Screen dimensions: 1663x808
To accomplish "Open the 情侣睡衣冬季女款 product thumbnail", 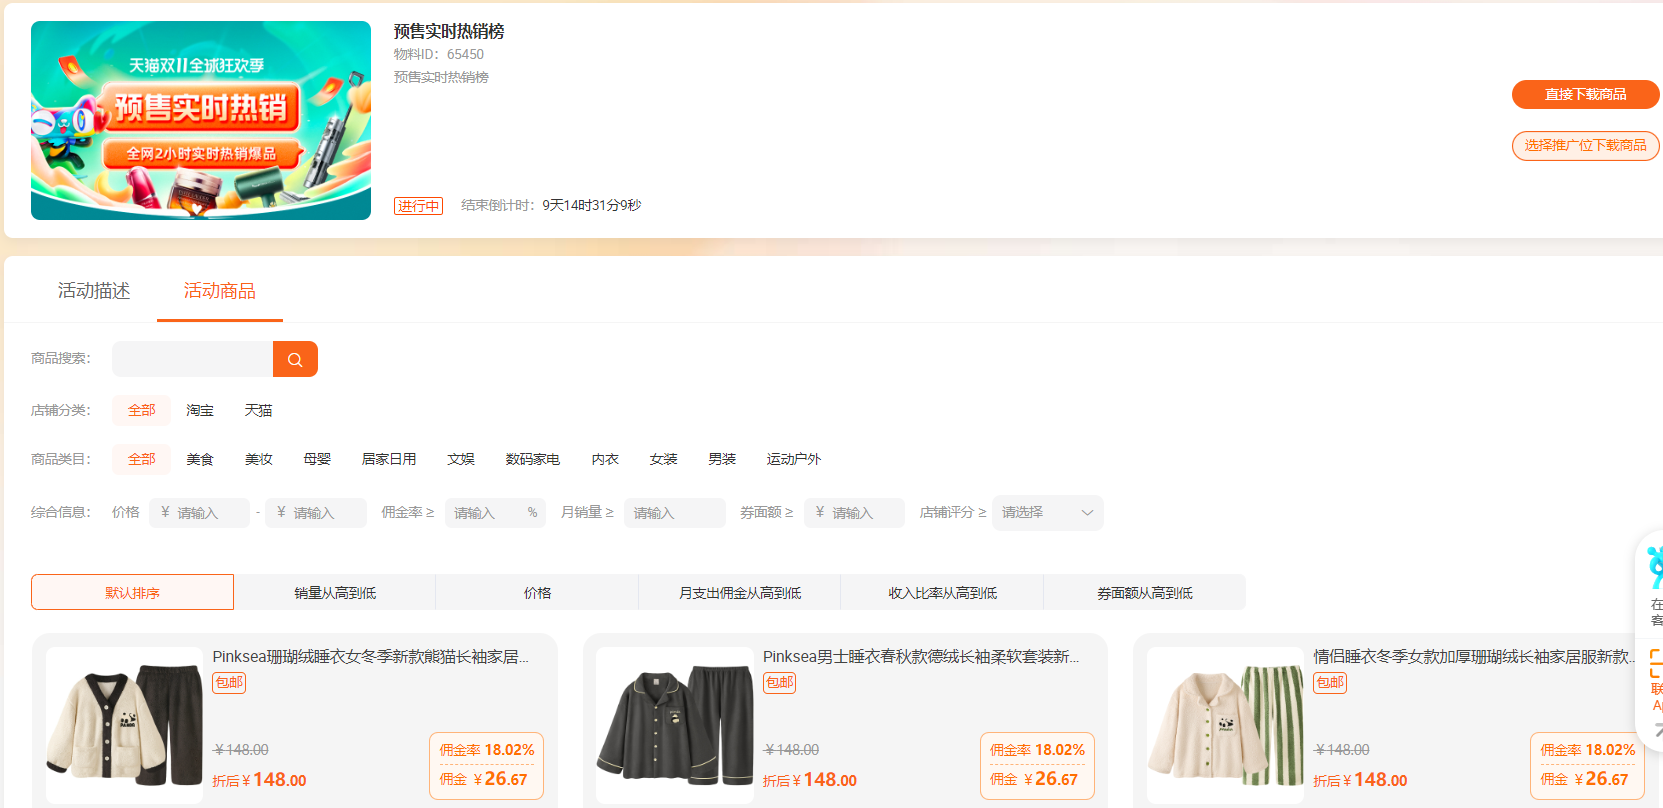I will [x=1226, y=725].
